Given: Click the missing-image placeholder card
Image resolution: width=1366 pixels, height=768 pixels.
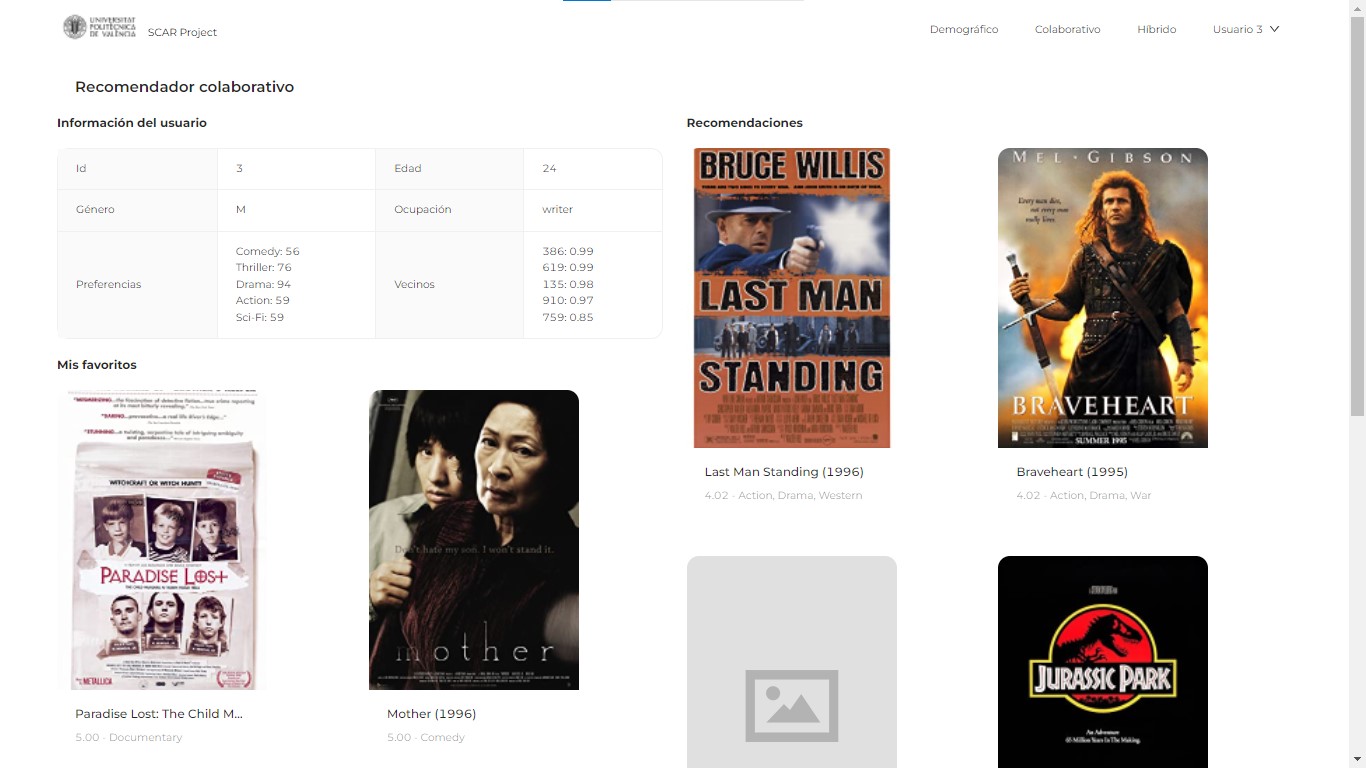Looking at the screenshot, I should 792,662.
